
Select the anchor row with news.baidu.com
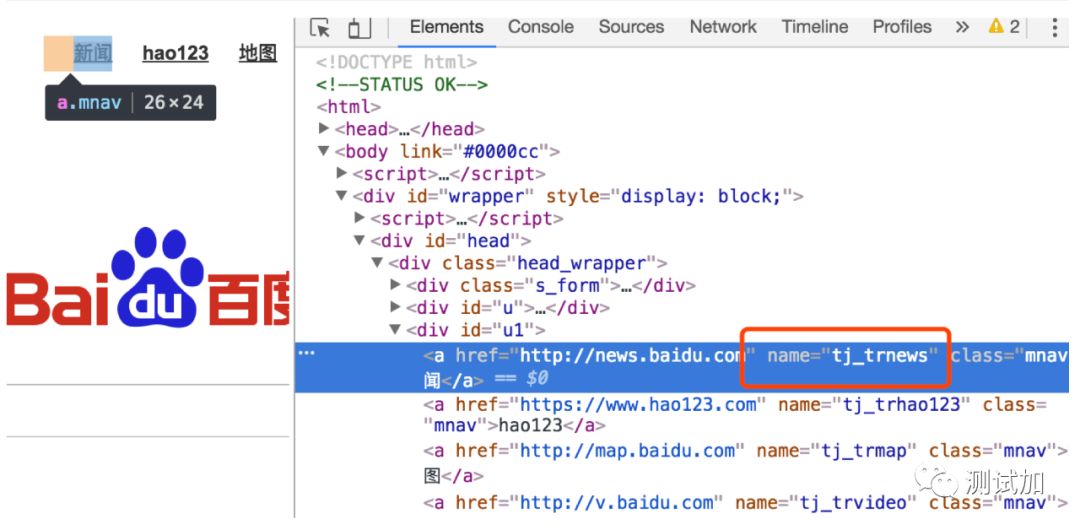click(x=682, y=367)
